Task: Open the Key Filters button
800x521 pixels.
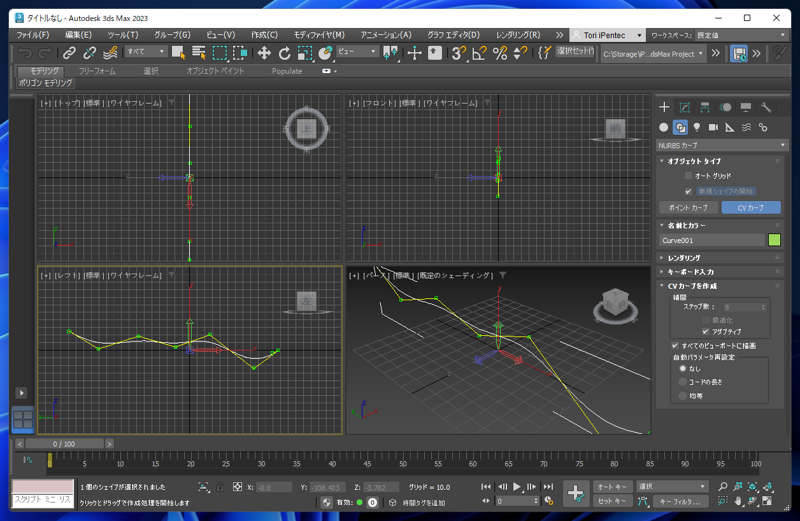Action: (x=680, y=501)
